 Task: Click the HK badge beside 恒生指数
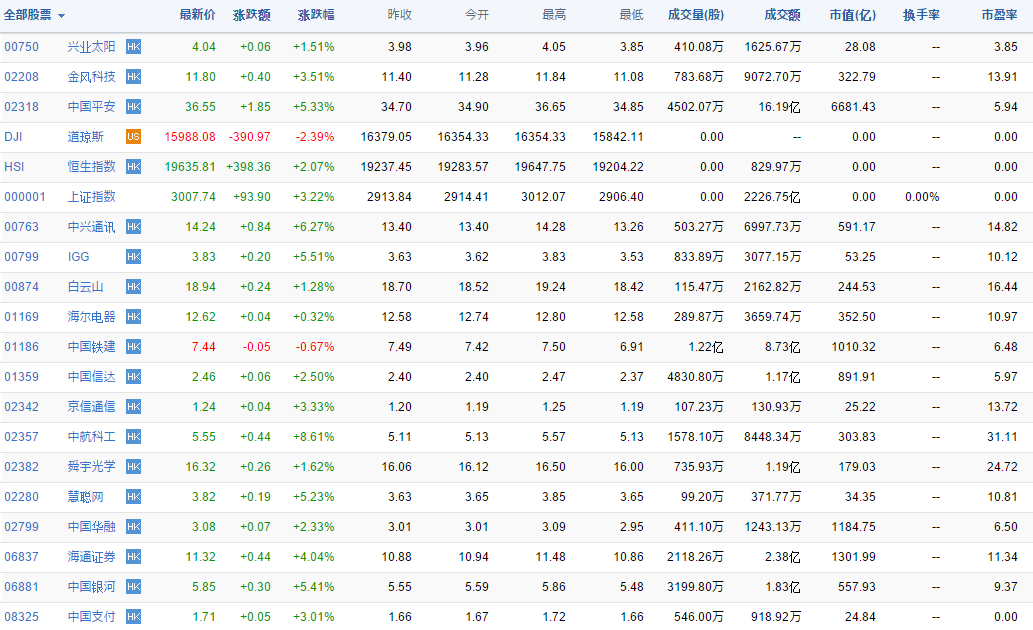tap(133, 167)
